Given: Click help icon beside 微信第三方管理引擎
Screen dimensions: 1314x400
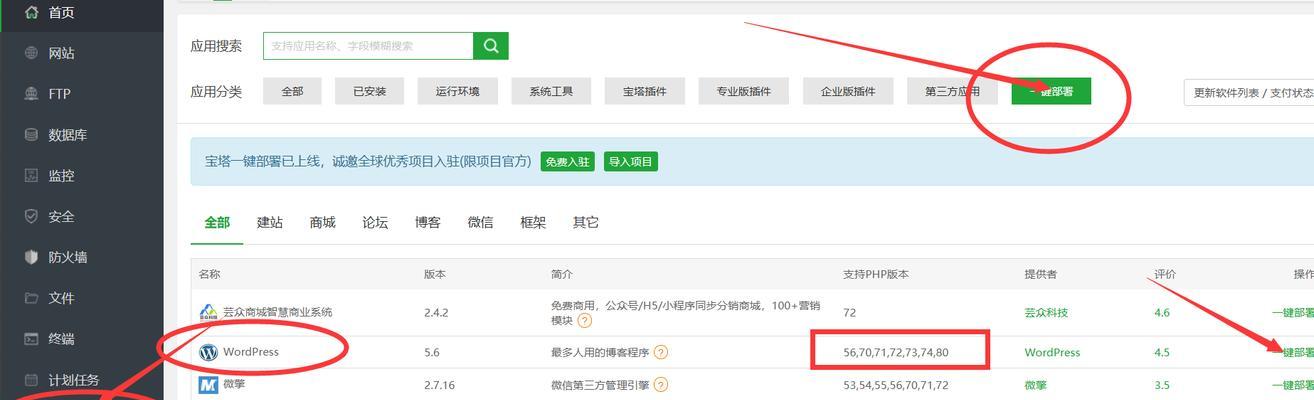Looking at the screenshot, I should pyautogui.click(x=661, y=385).
